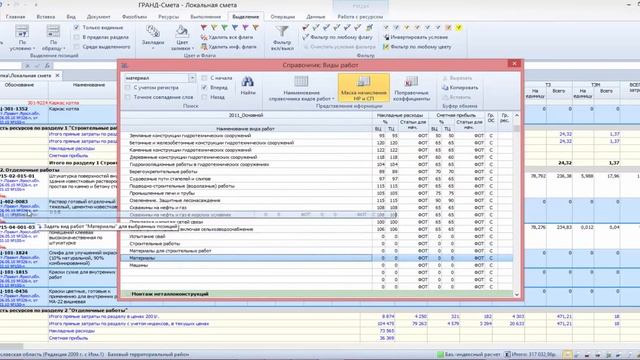Click the fx icon in formula bar
This screenshot has height=360, width=640.
pyautogui.click(x=47, y=66)
